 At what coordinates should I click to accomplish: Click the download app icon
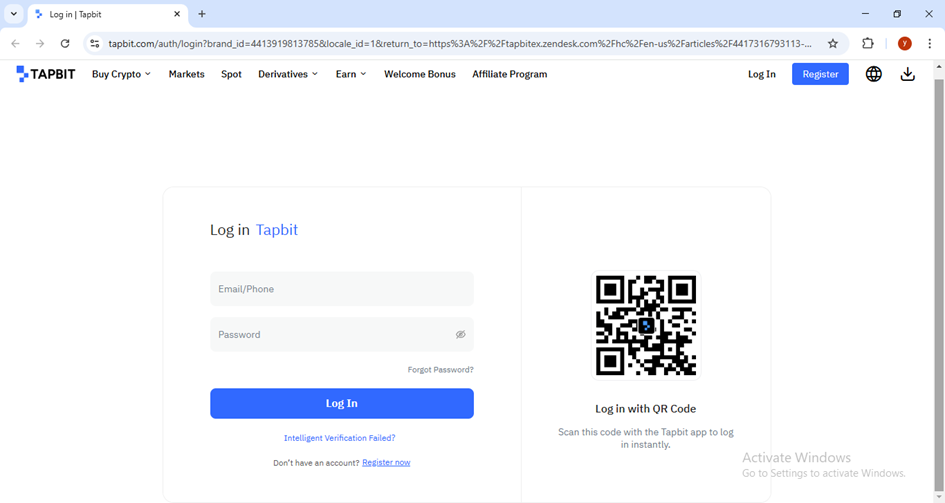907,74
